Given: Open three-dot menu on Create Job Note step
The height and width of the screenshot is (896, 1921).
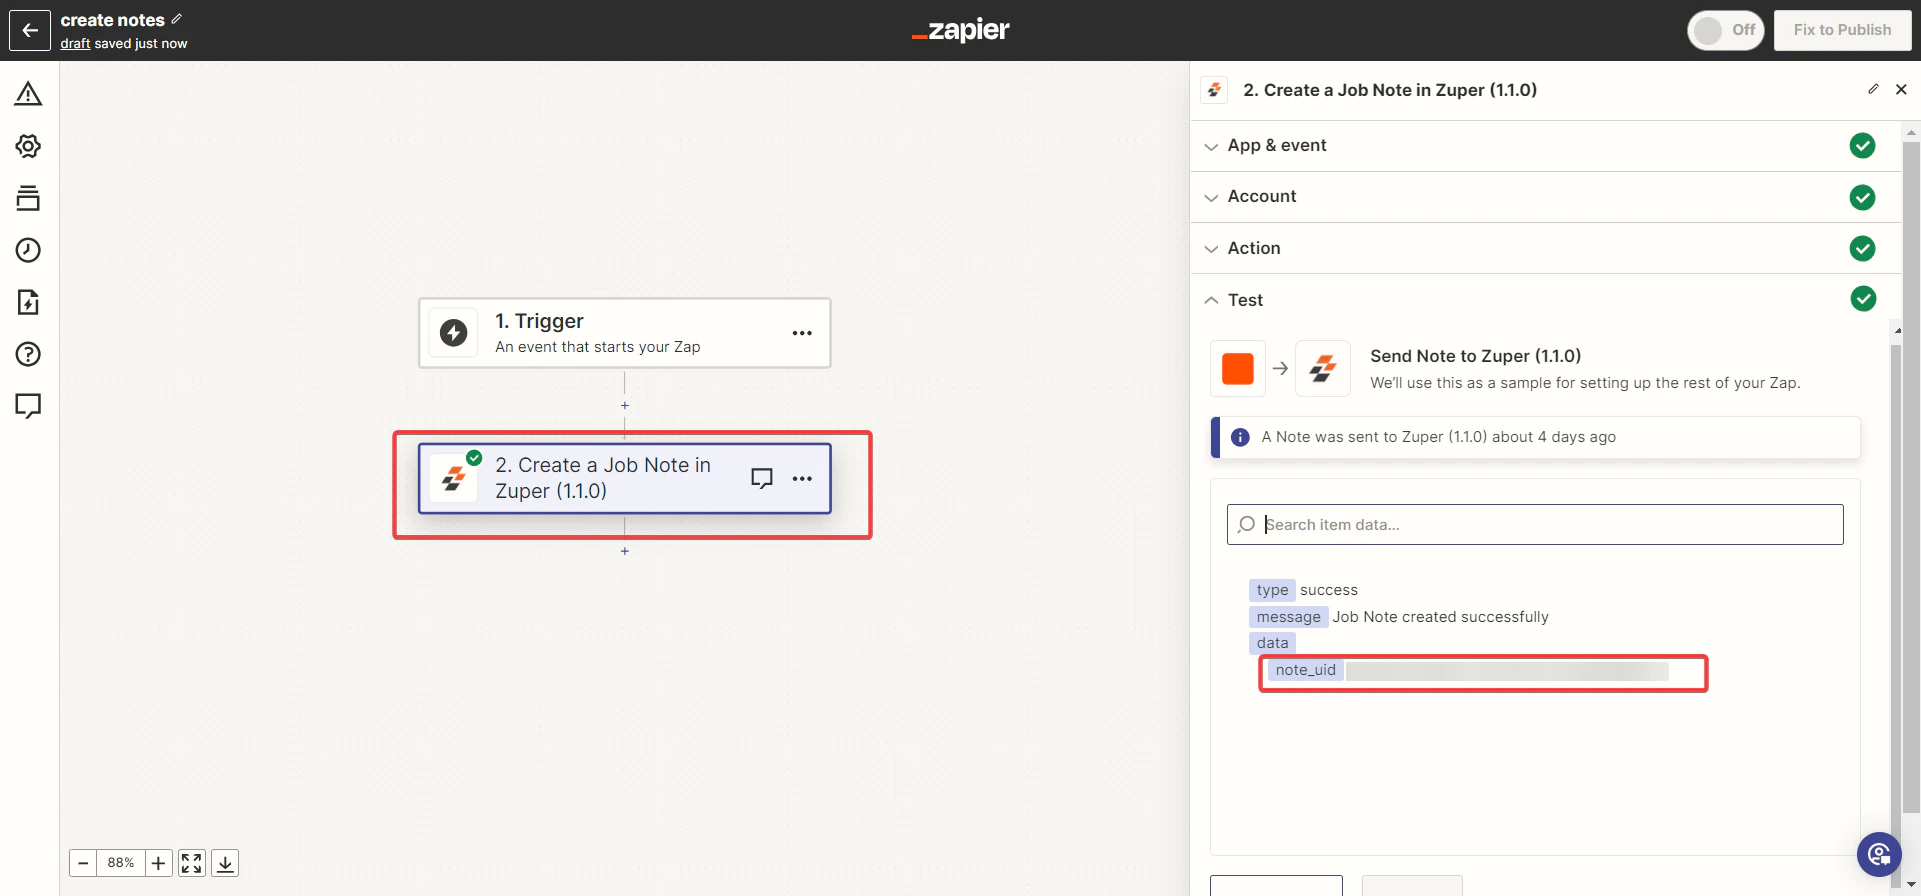Looking at the screenshot, I should tap(802, 479).
